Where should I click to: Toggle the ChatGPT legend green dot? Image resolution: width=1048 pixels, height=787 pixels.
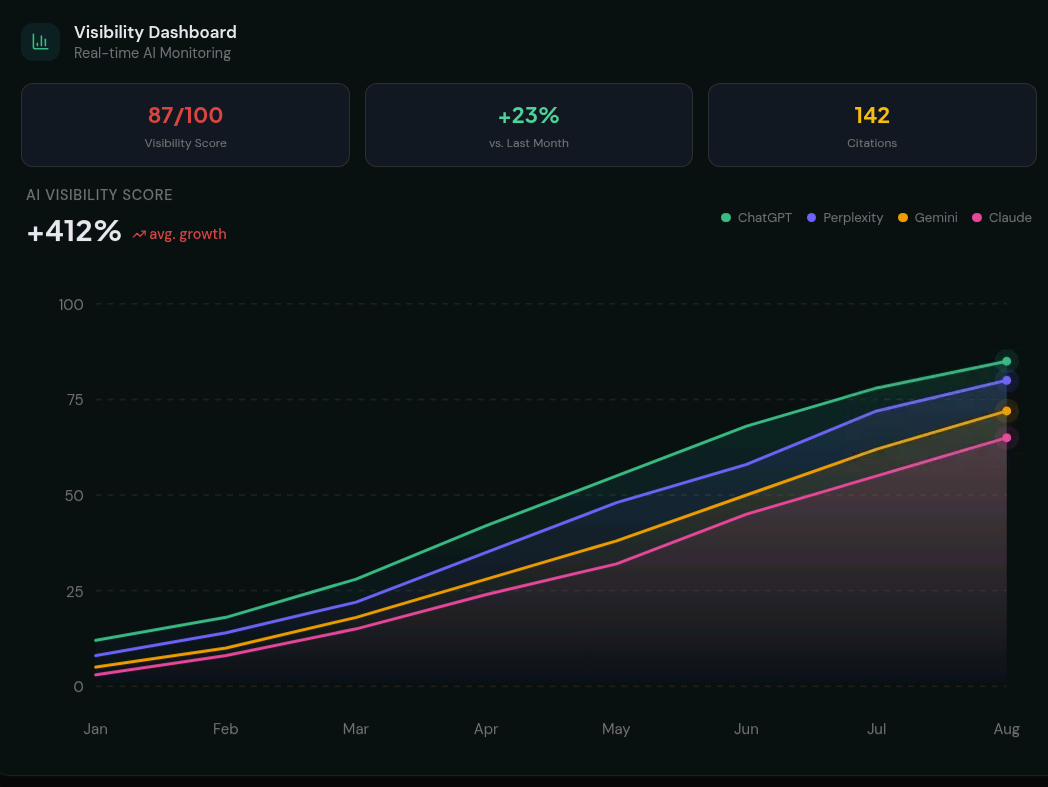(x=726, y=217)
